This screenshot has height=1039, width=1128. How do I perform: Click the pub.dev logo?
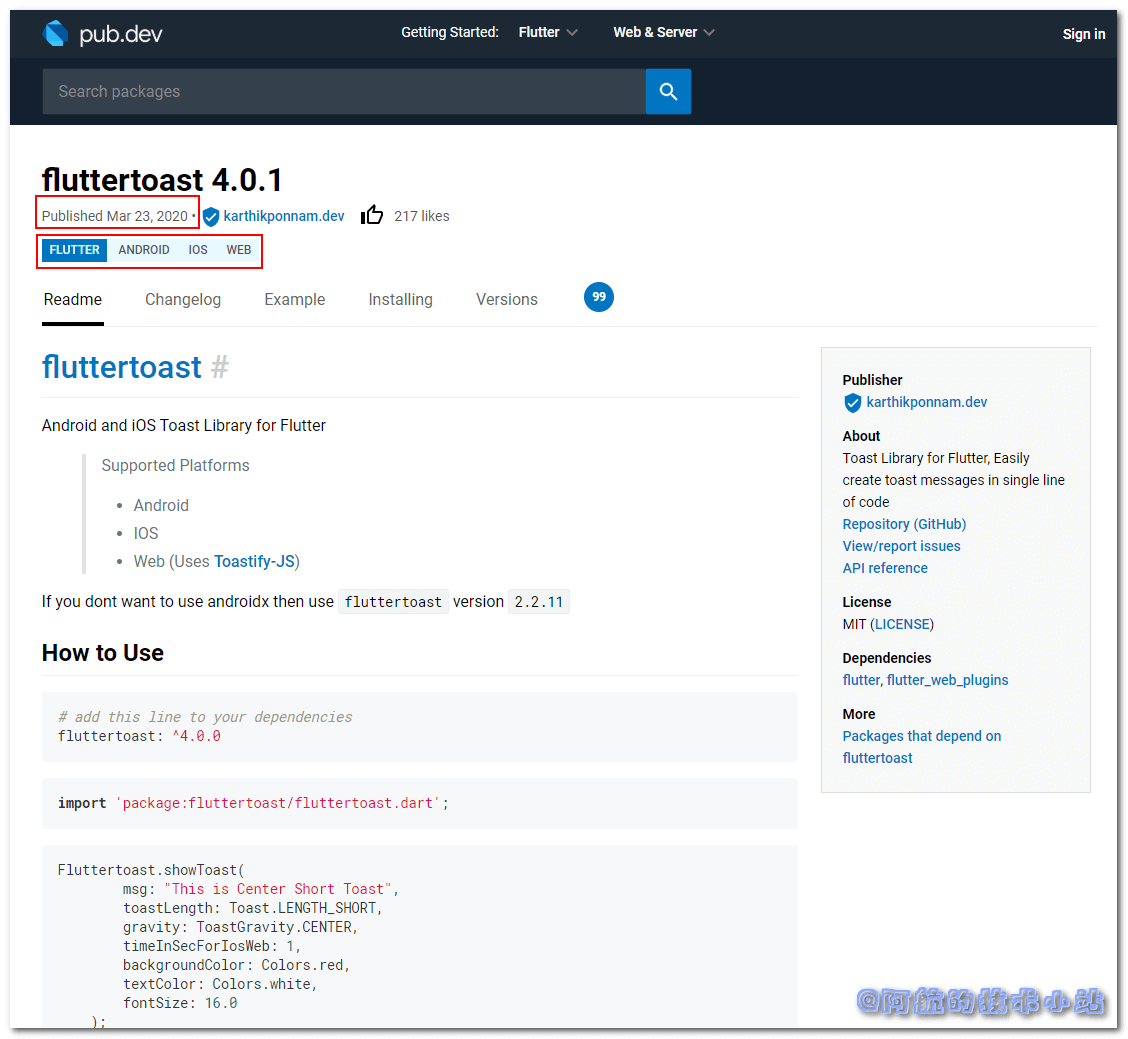102,34
